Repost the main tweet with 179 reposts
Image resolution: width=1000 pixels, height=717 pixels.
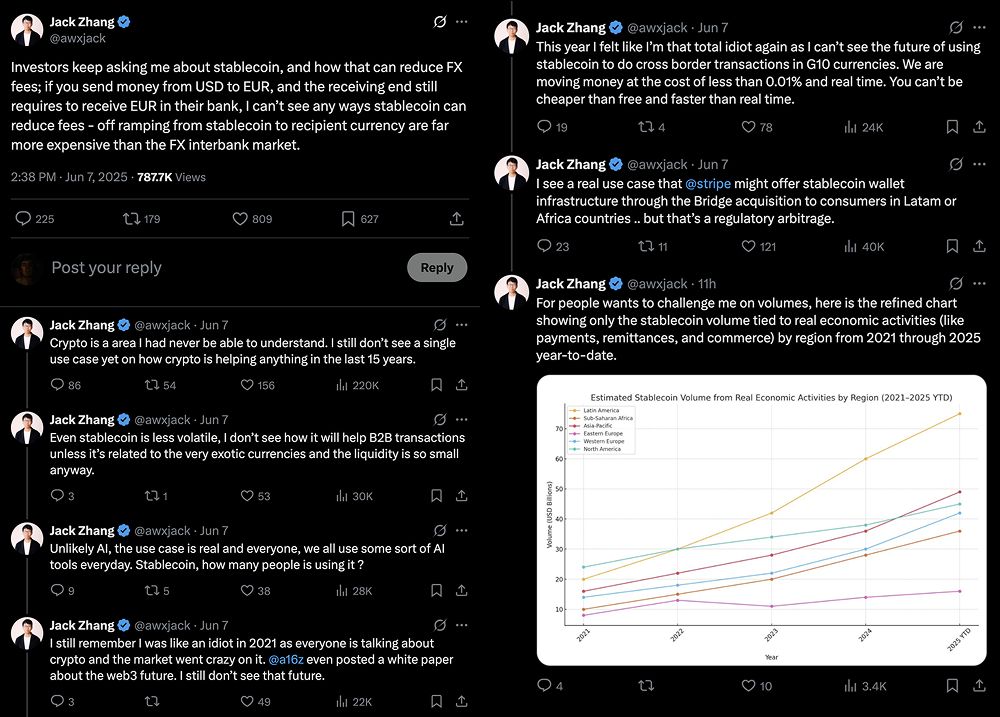pyautogui.click(x=129, y=218)
